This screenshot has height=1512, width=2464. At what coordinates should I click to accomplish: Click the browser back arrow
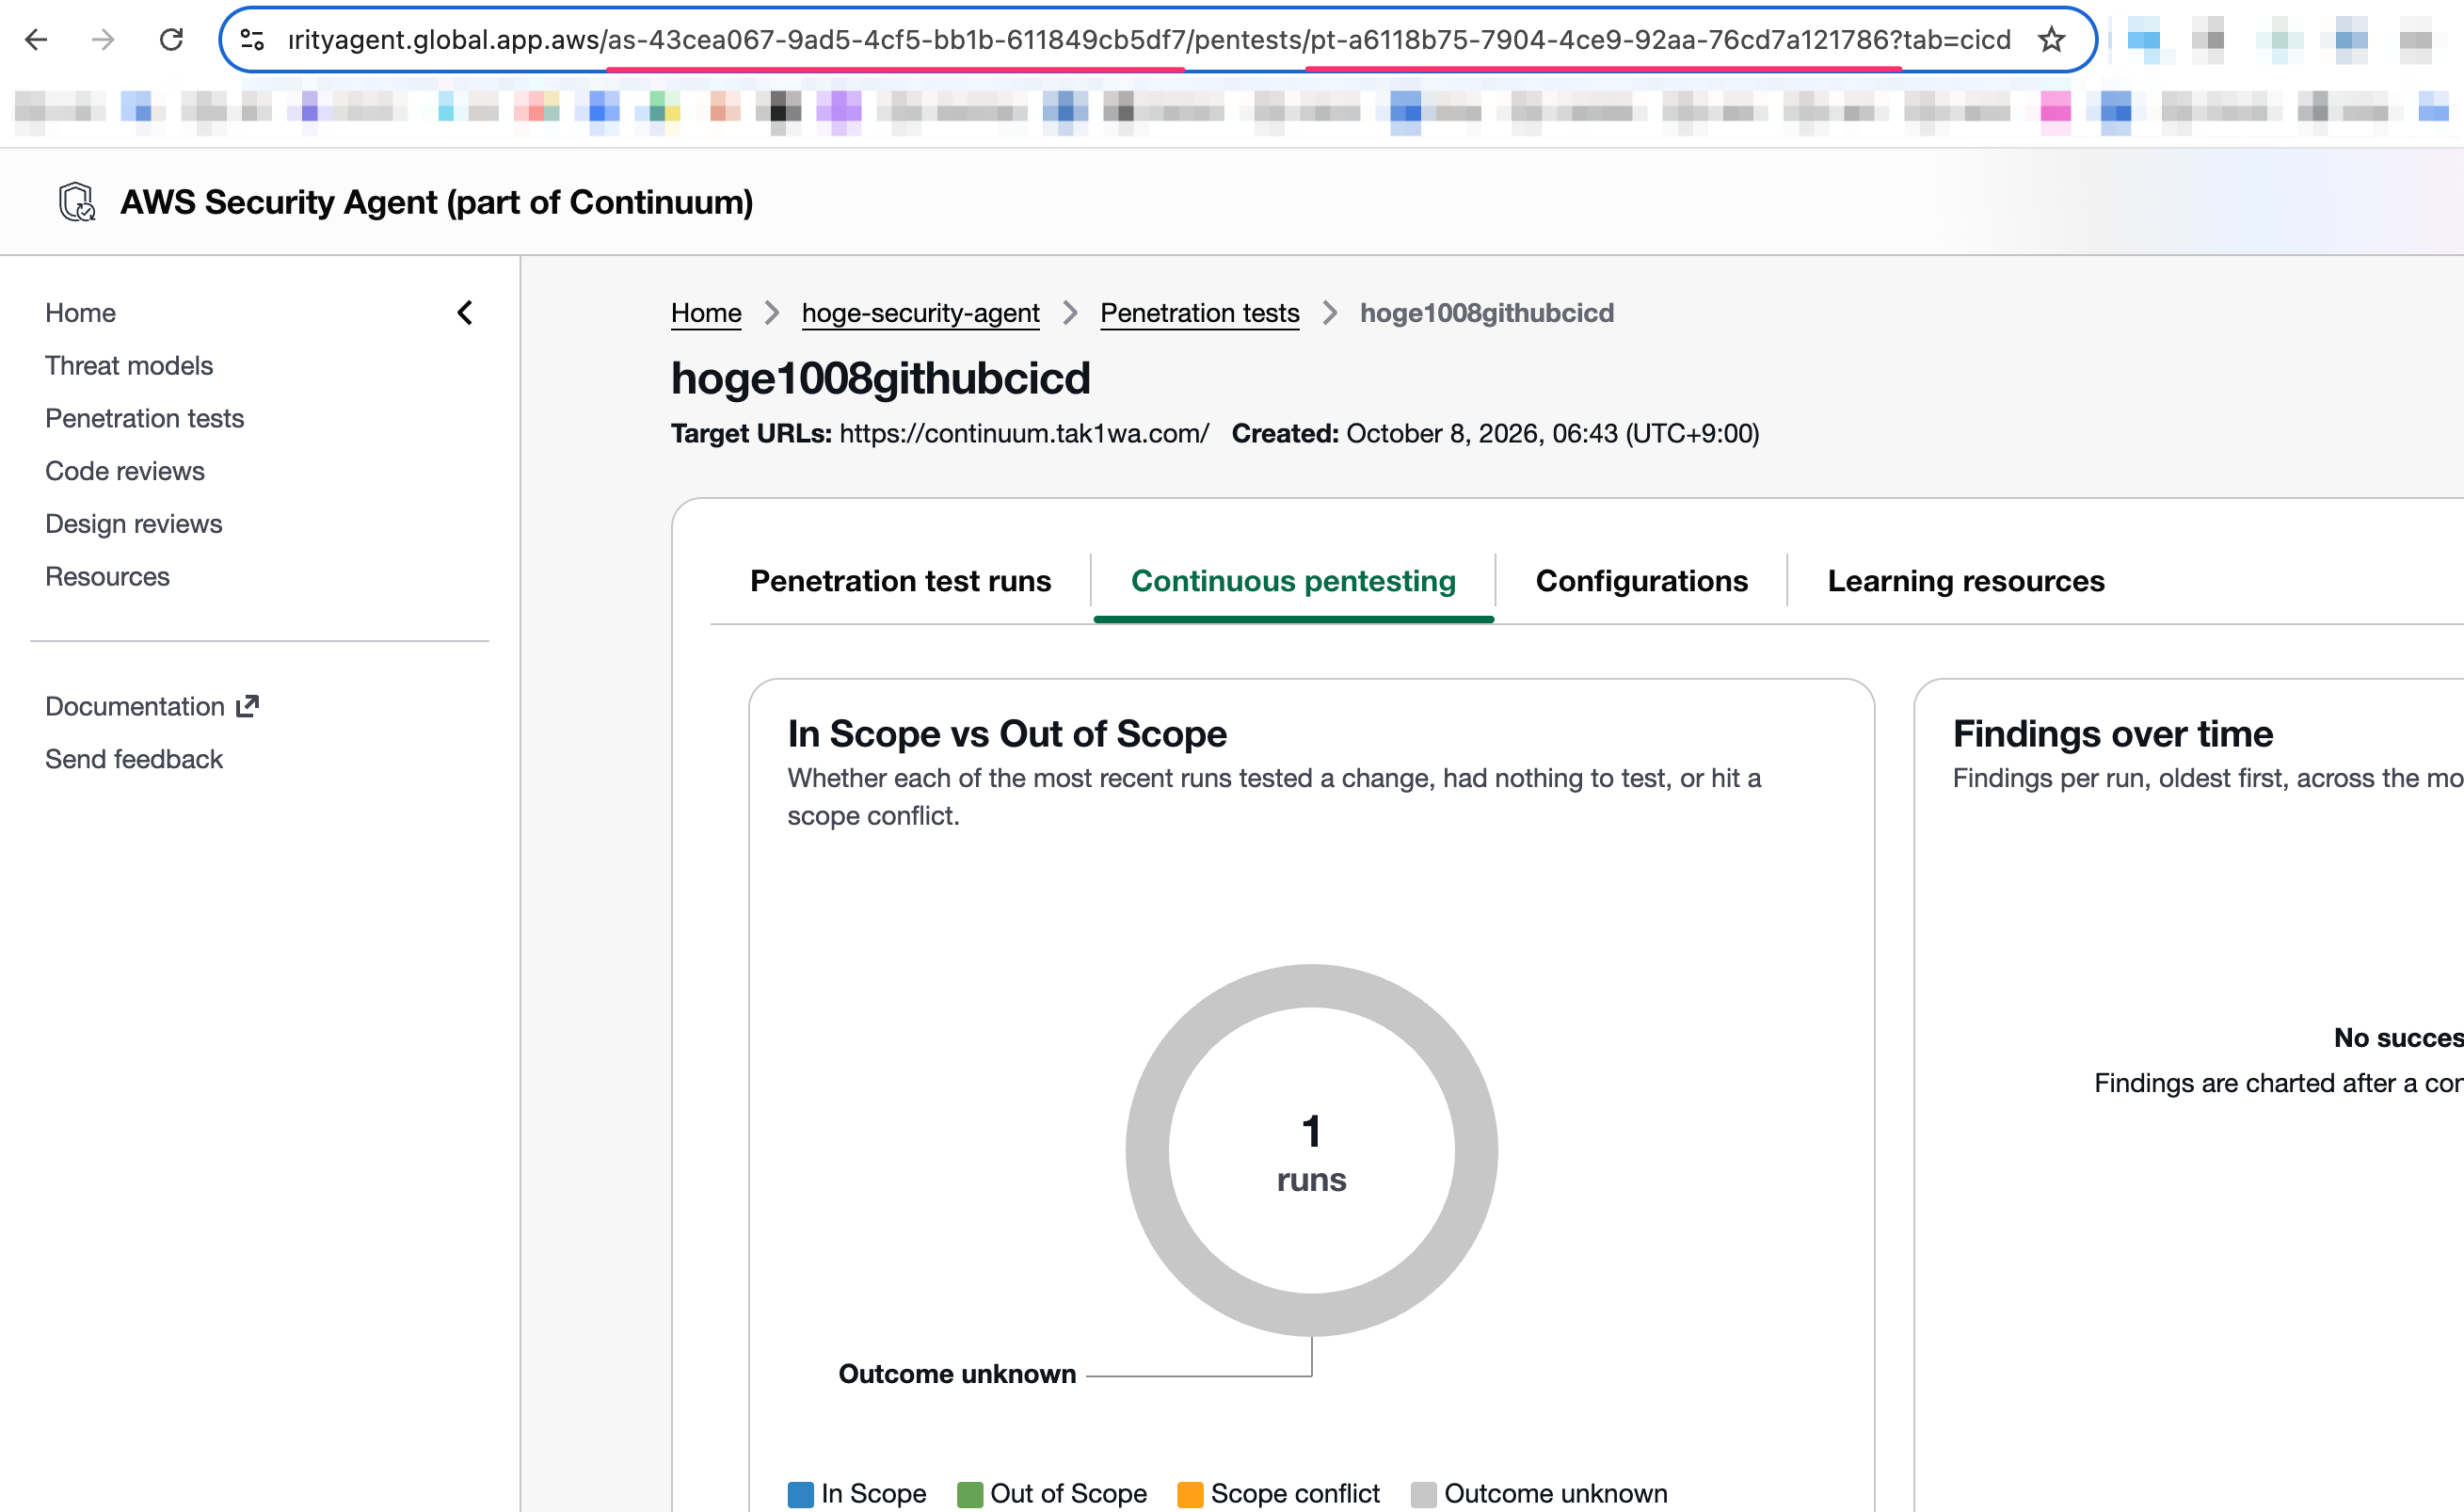click(36, 40)
